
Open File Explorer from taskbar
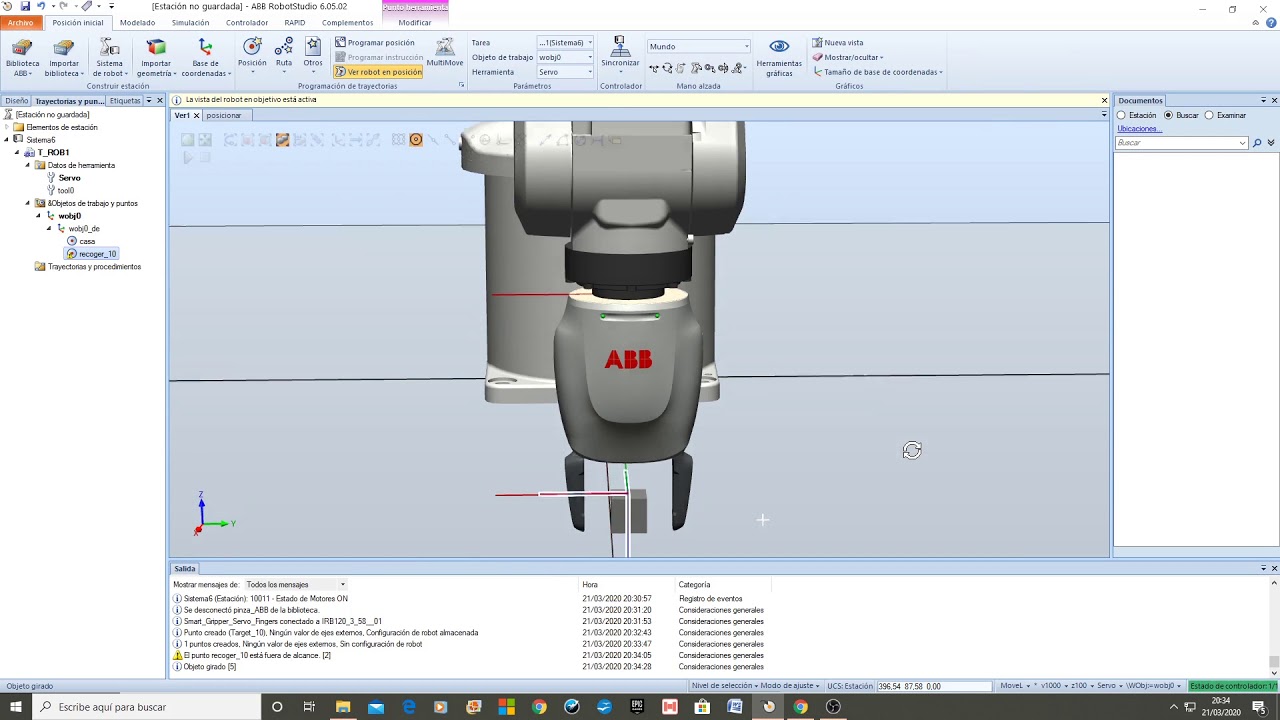pos(343,707)
